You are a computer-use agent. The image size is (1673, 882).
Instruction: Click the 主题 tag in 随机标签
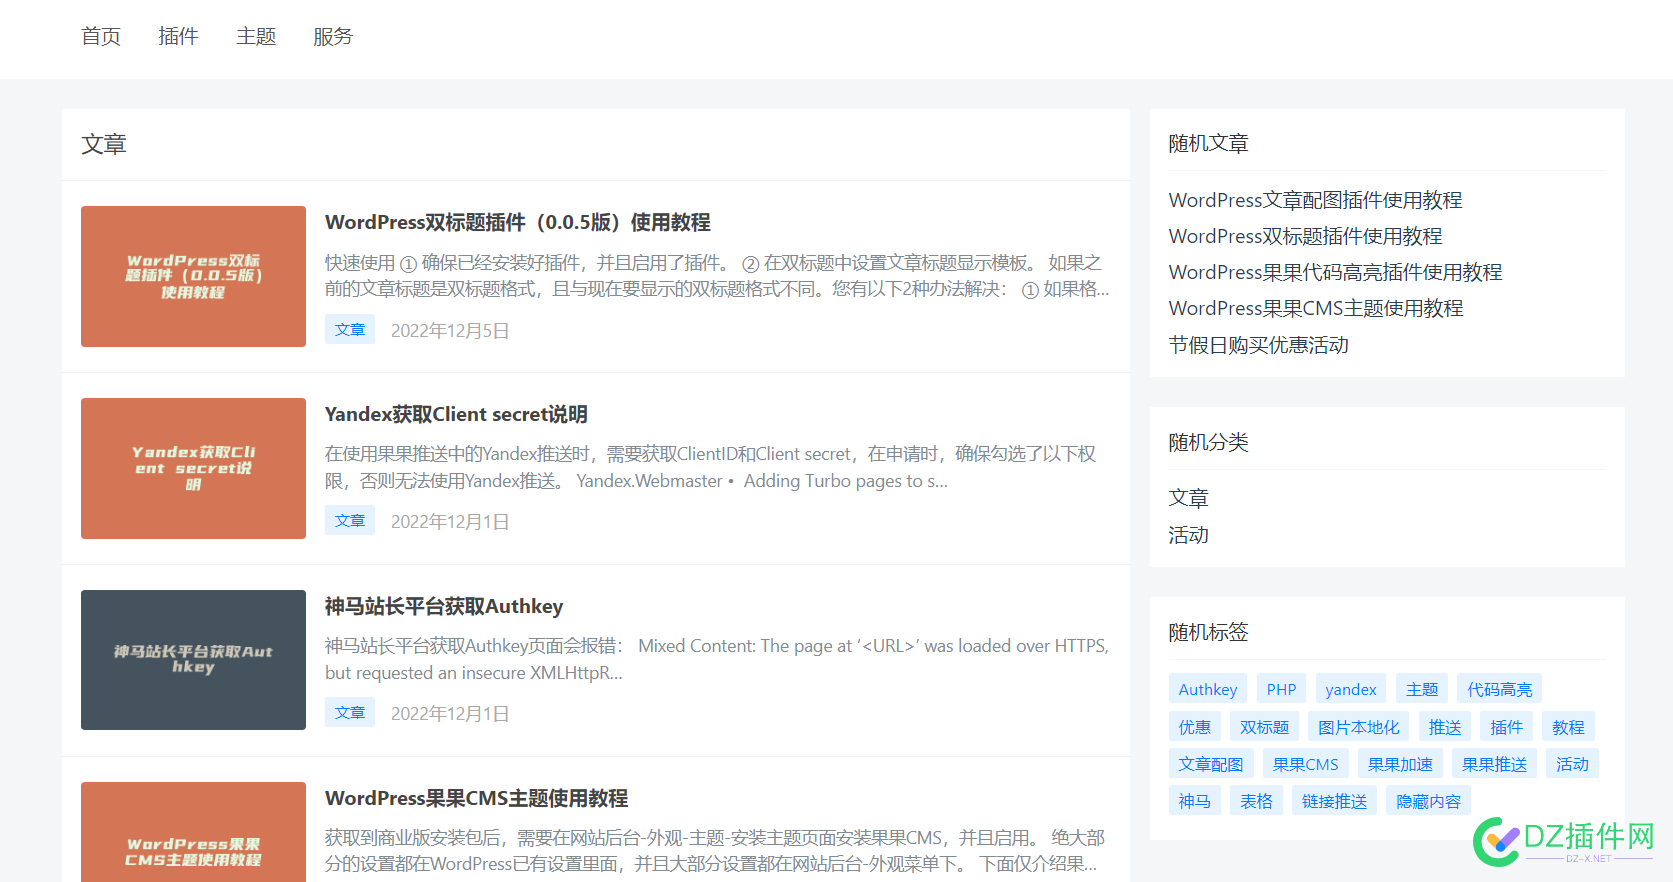coord(1422,689)
